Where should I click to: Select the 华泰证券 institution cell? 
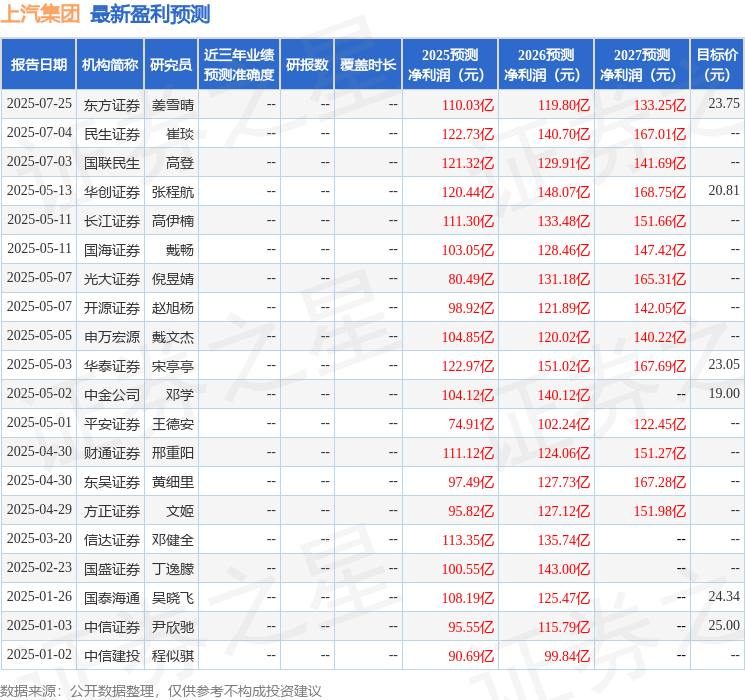(112, 366)
